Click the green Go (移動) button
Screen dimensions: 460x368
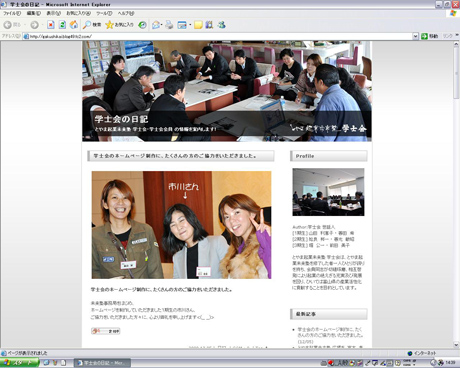(429, 36)
